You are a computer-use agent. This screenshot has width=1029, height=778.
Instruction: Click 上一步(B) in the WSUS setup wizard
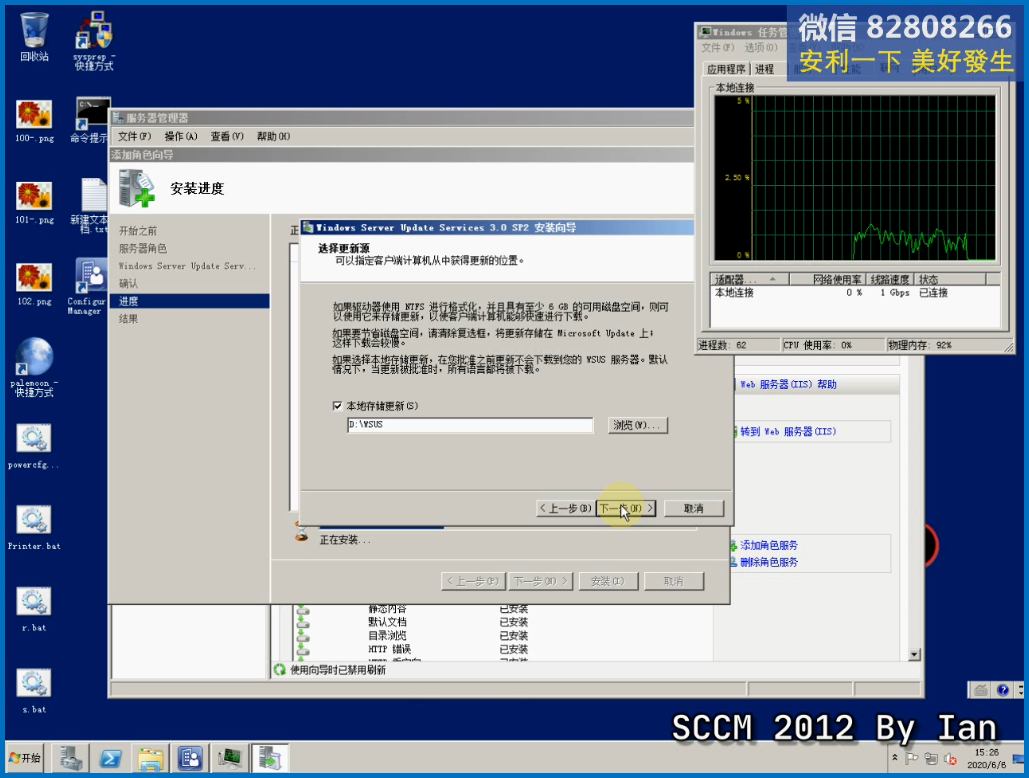[565, 508]
